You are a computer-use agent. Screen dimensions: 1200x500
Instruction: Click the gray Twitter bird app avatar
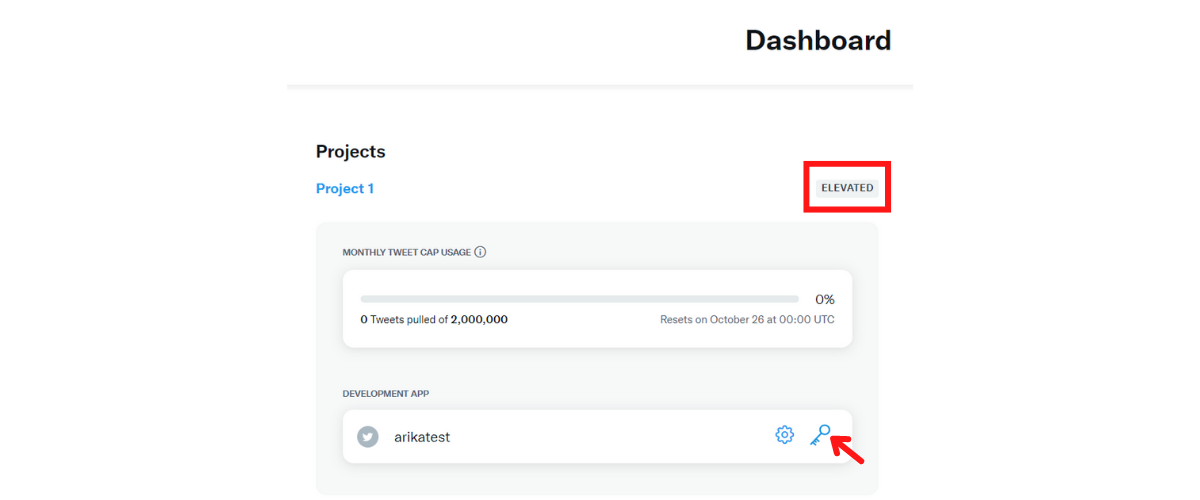pos(368,437)
